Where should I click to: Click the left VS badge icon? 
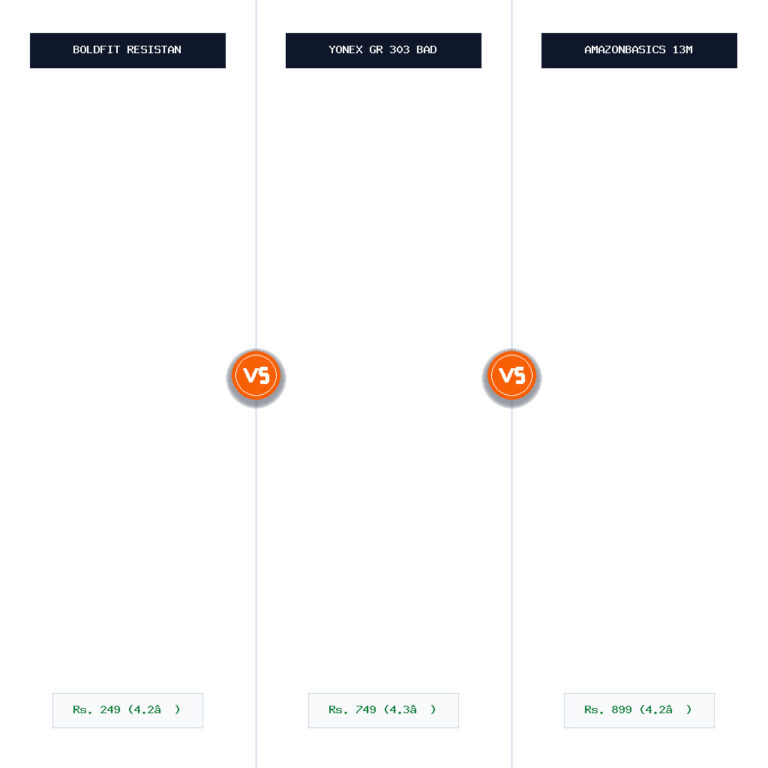tap(256, 376)
